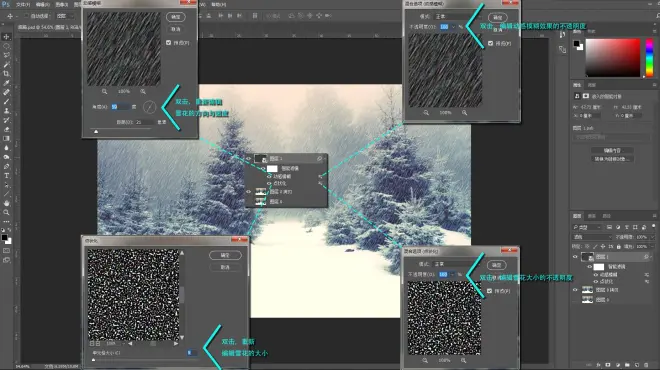The width and height of the screenshot is (660, 370).
Task: Click the delete layer trash icon
Action: click(x=646, y=365)
